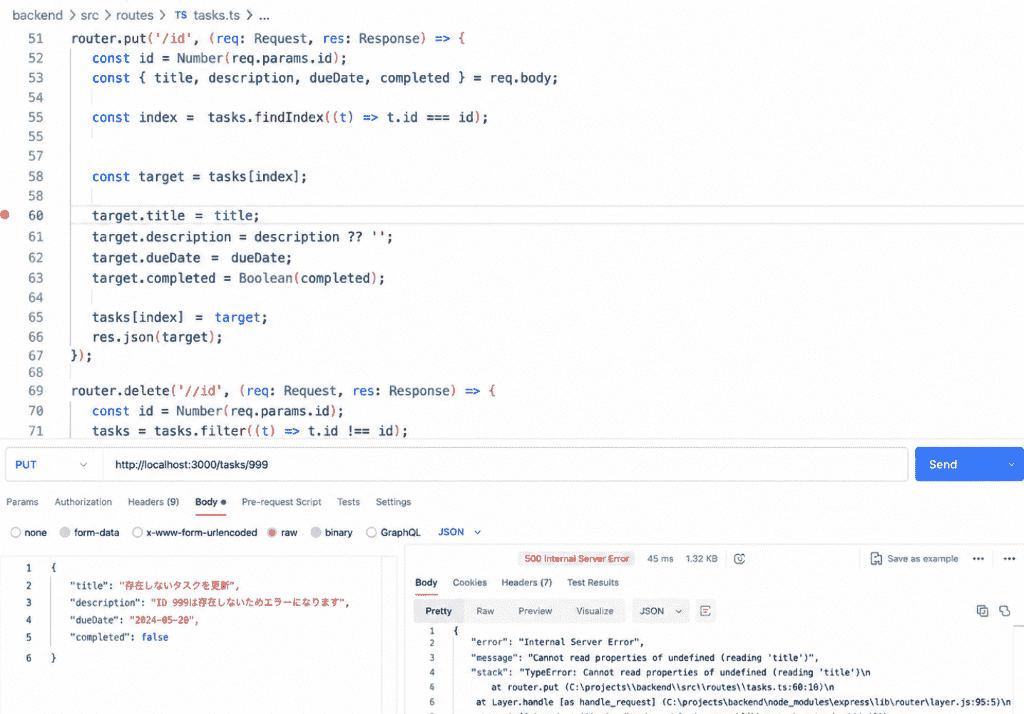This screenshot has height=714, width=1024.
Task: Open the Send button arrow dropdown
Action: point(1011,464)
